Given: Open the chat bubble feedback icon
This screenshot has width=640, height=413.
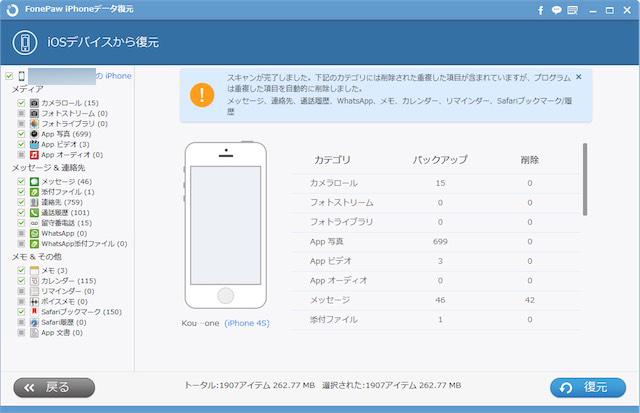Looking at the screenshot, I should click(x=556, y=10).
